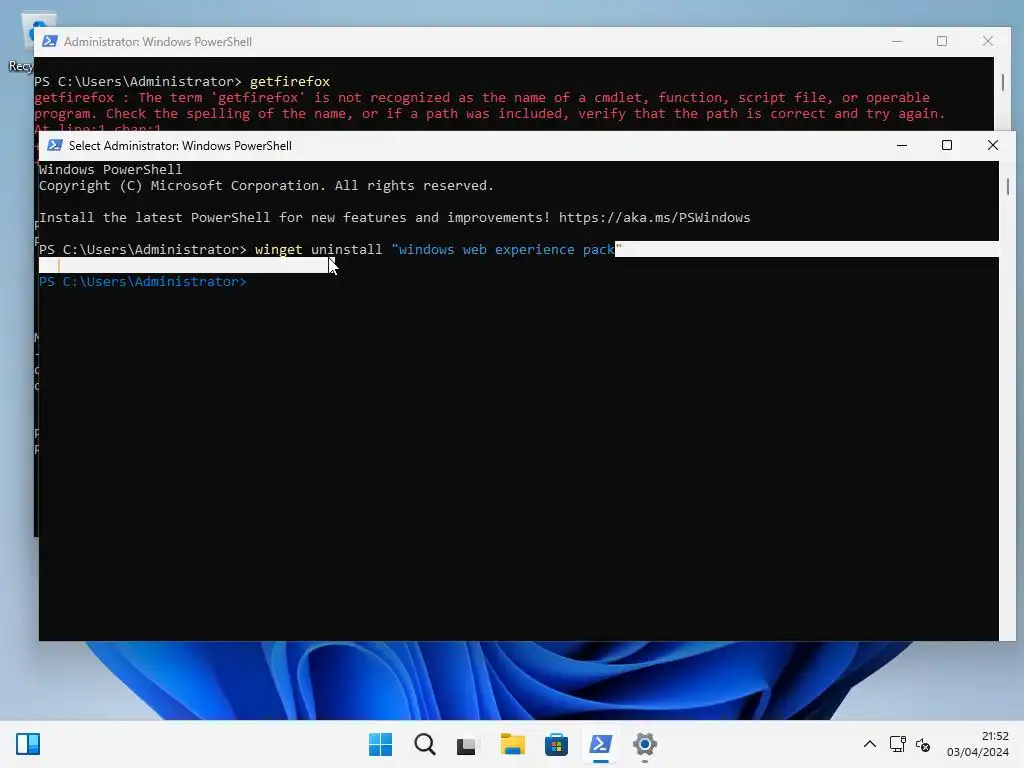The image size is (1024, 768).
Task: Open Settings from the taskbar gear icon
Action: (645, 744)
